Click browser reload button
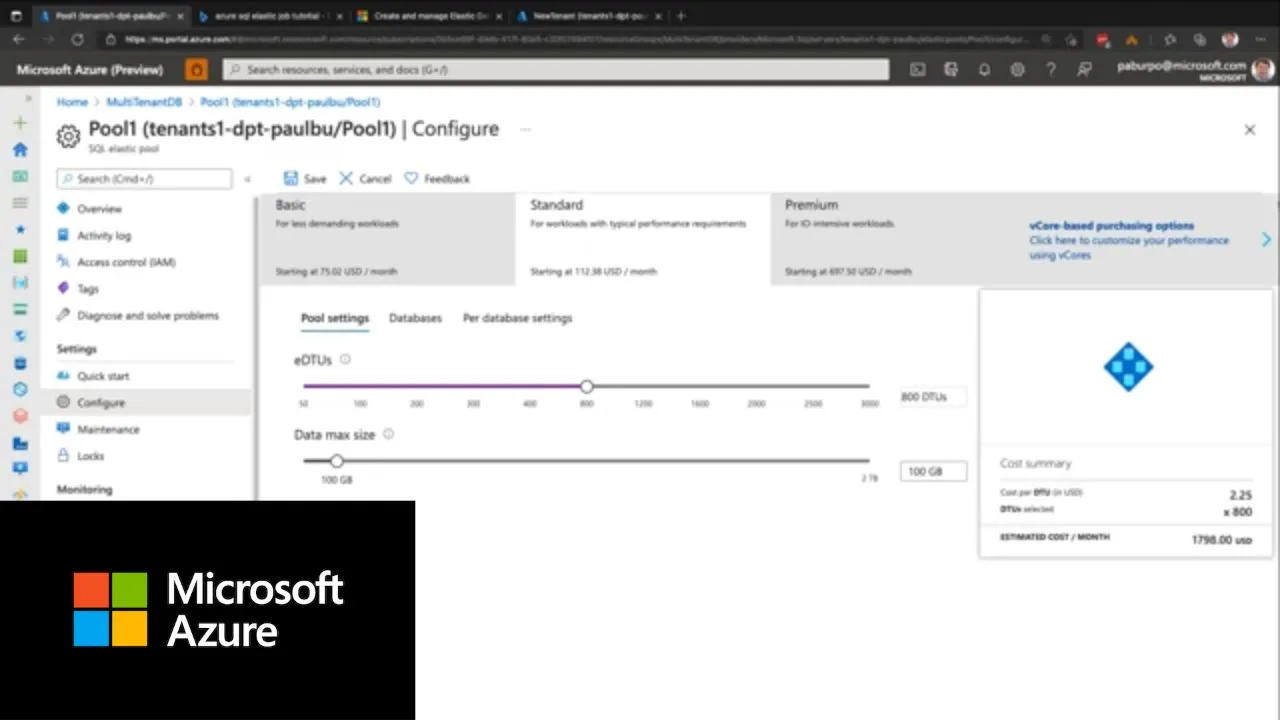The image size is (1280, 720). [x=77, y=39]
